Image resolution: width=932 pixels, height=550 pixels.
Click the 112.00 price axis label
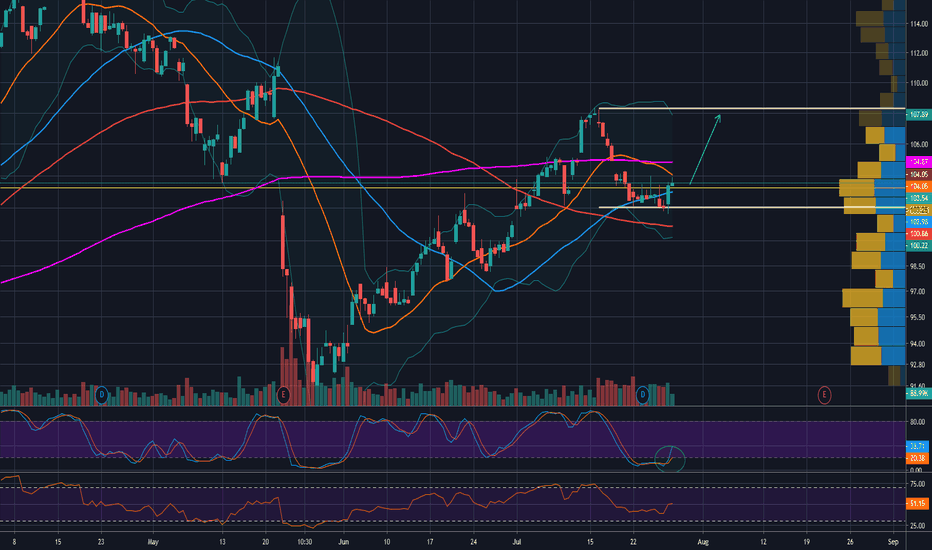[919, 54]
